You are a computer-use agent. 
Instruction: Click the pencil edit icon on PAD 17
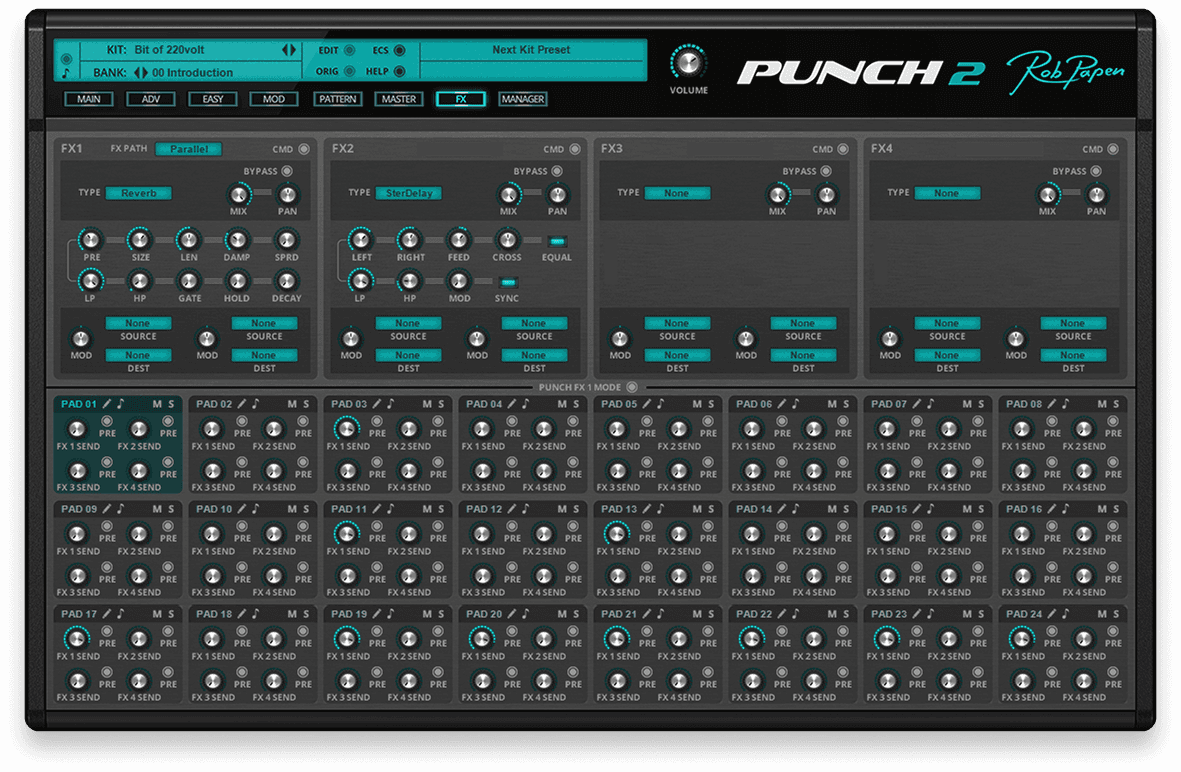107,613
